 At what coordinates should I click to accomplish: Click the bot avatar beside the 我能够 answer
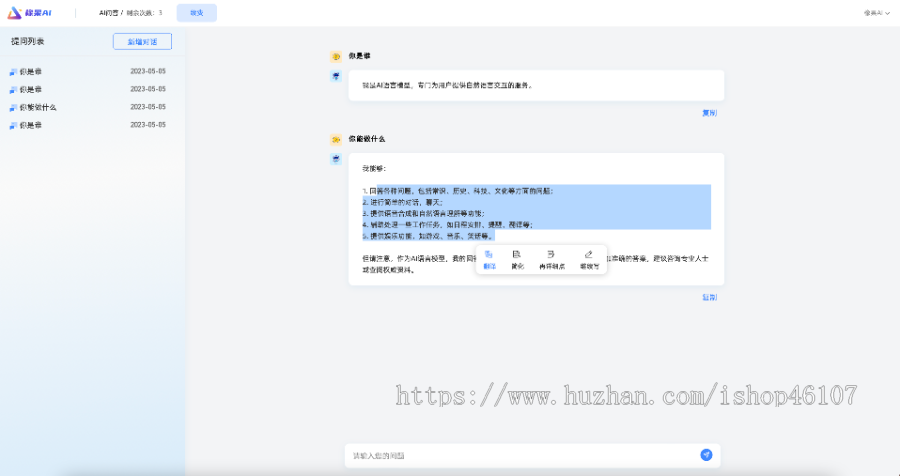pos(336,159)
